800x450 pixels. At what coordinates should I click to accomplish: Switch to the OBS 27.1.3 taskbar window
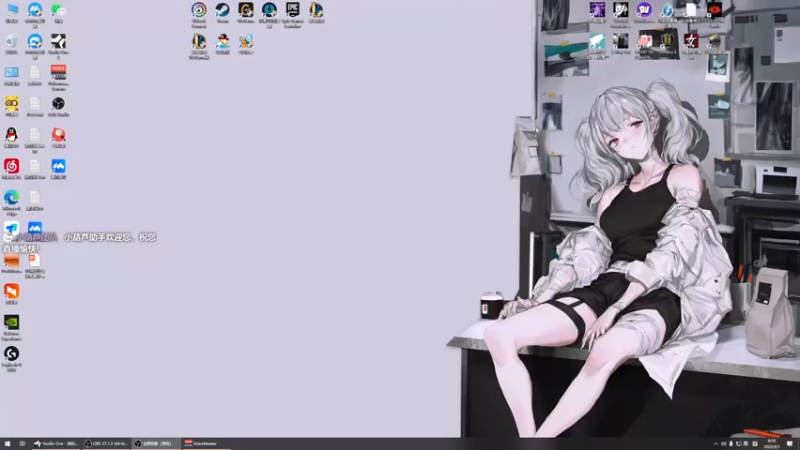click(x=106, y=443)
